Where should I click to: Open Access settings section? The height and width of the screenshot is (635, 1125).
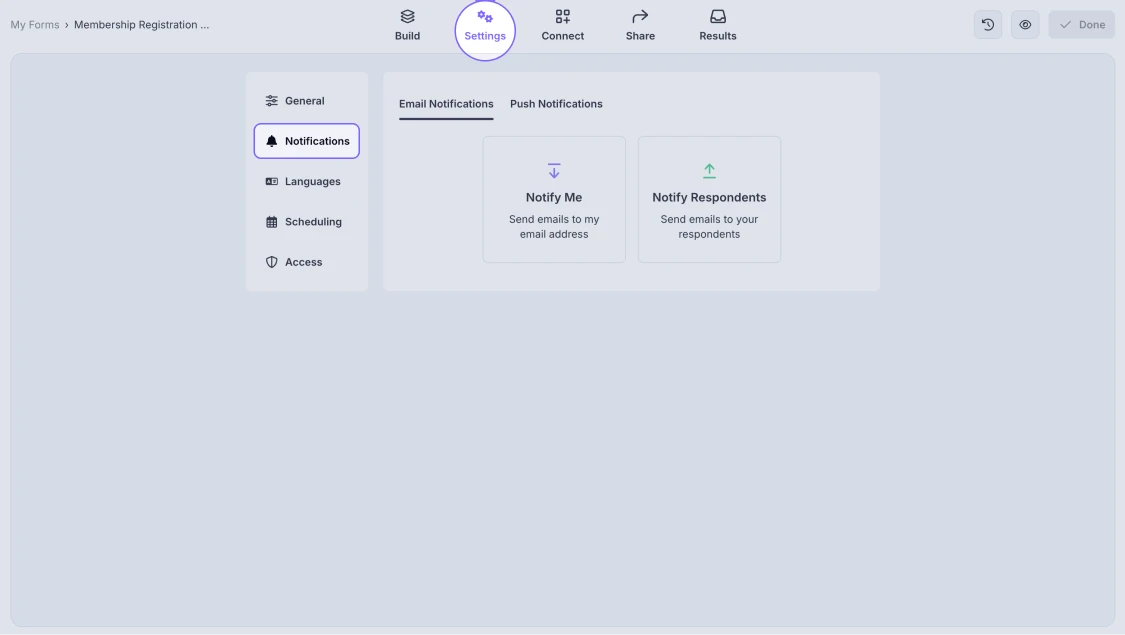coord(303,262)
